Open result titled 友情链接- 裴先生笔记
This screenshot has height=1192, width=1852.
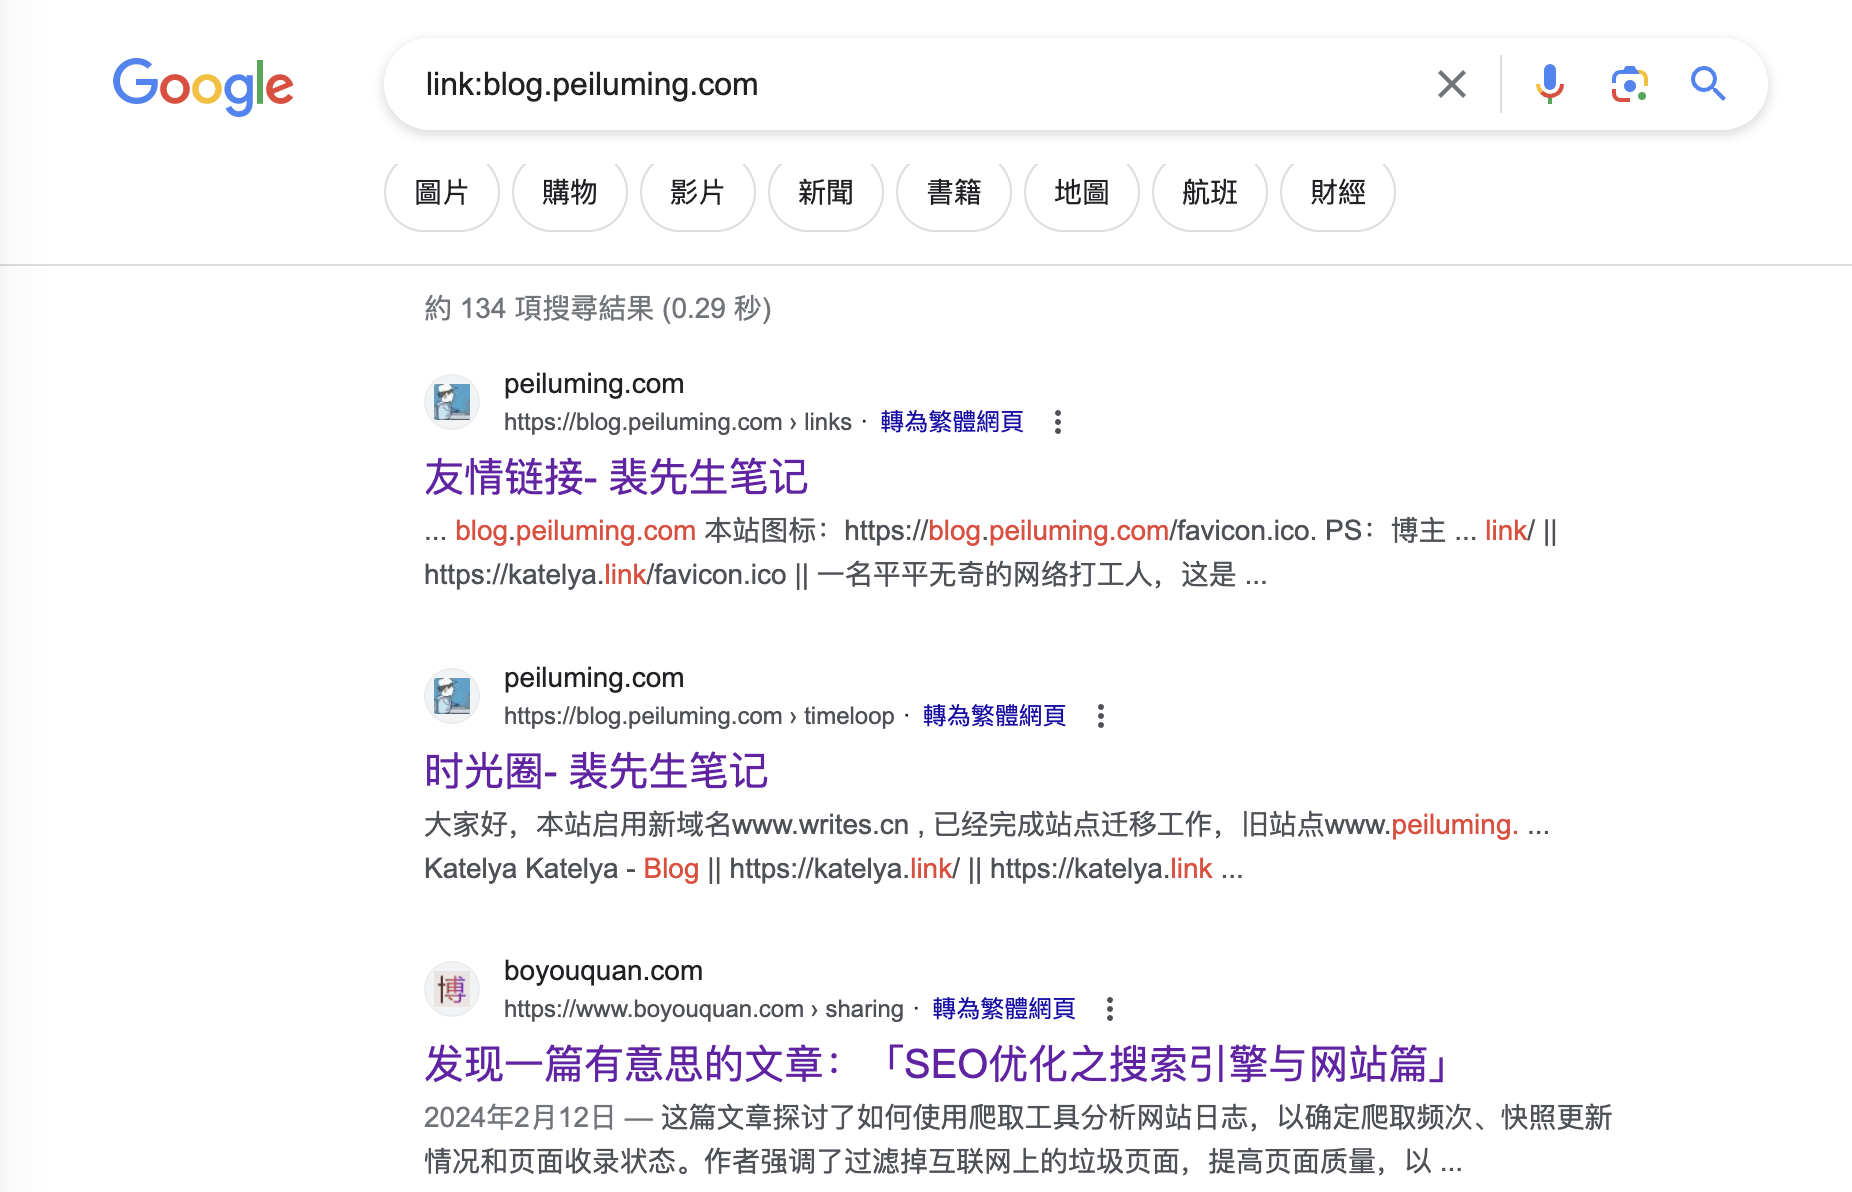click(616, 477)
